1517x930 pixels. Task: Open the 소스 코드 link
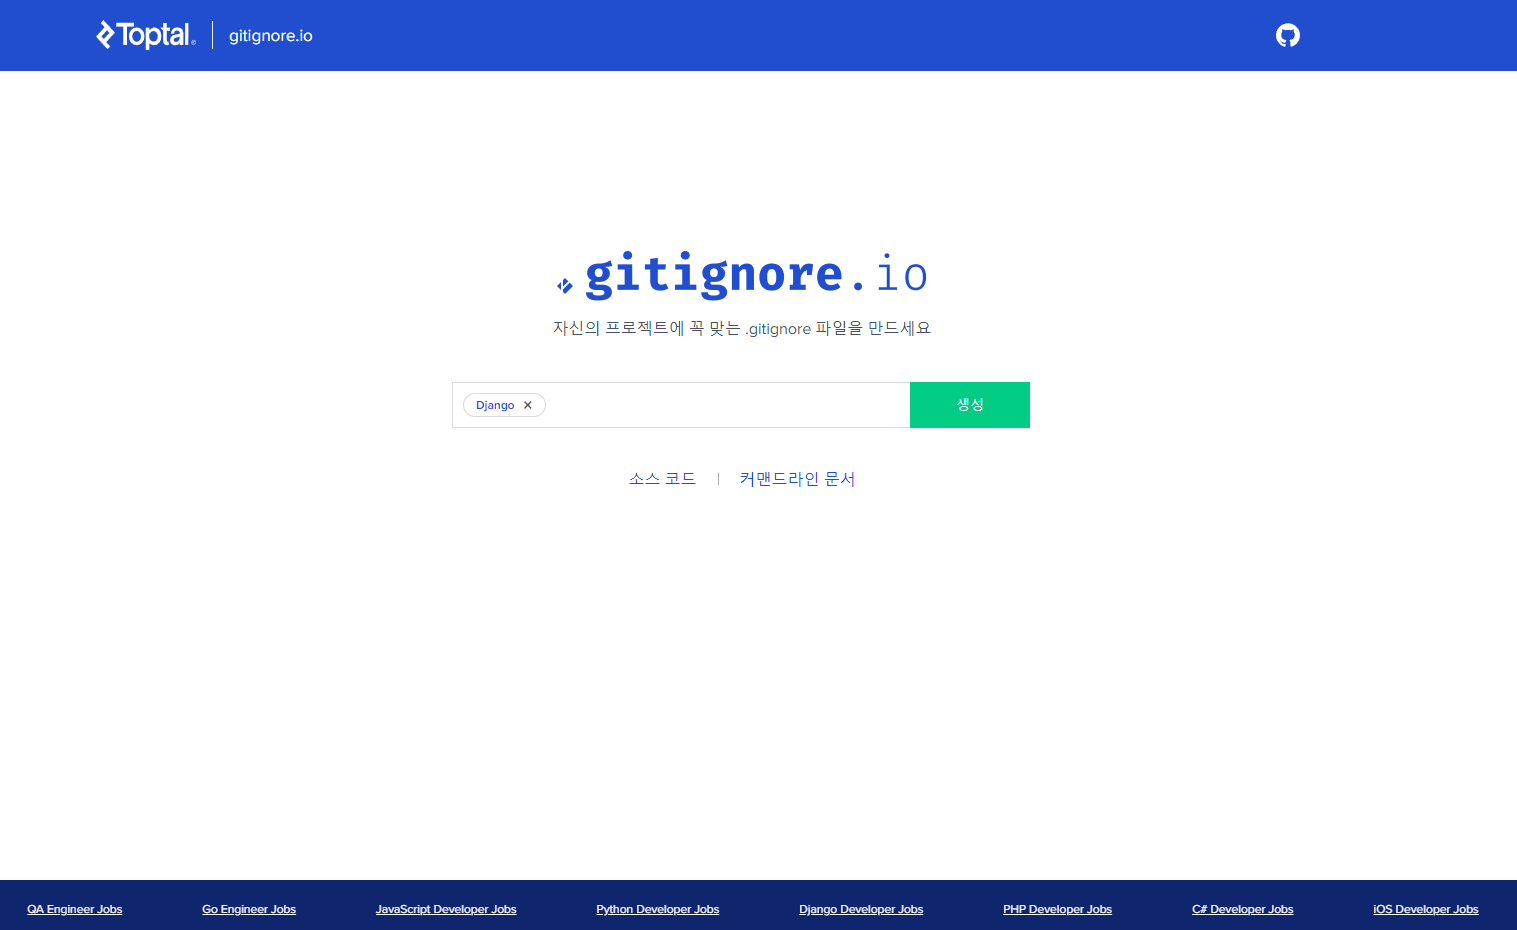click(x=662, y=479)
